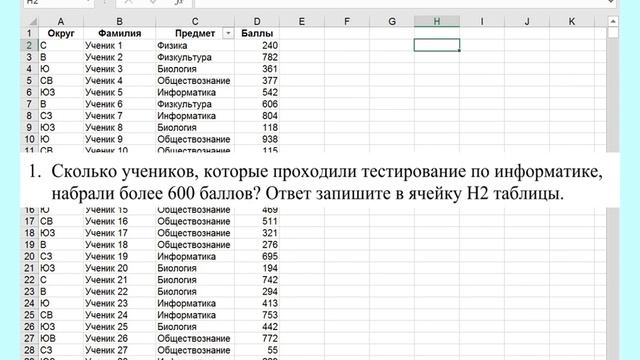Select the С cell in row 22
640x360 pixels.
[x=61, y=280]
